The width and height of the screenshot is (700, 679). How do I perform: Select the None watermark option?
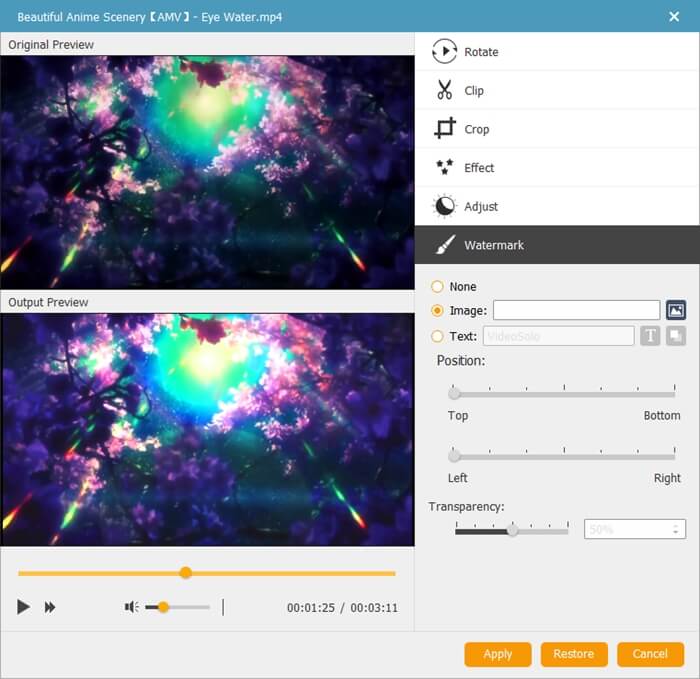(x=437, y=287)
